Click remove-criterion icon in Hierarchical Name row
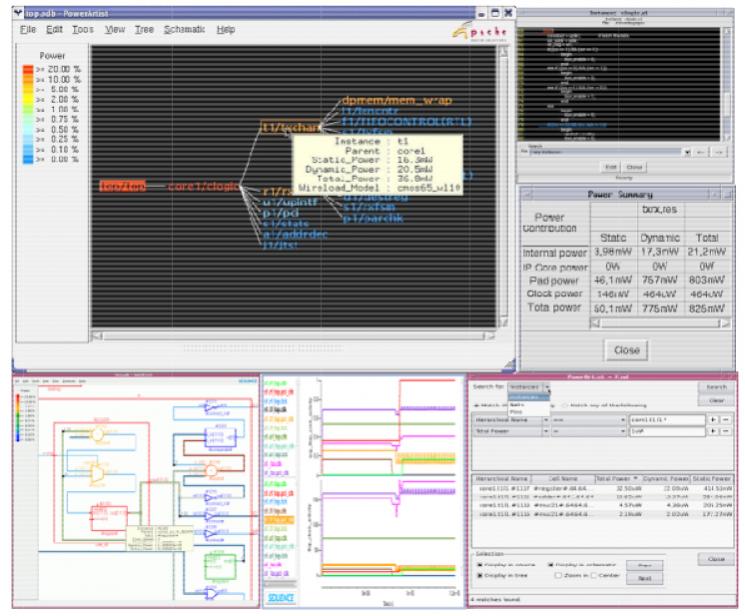 [x=725, y=420]
